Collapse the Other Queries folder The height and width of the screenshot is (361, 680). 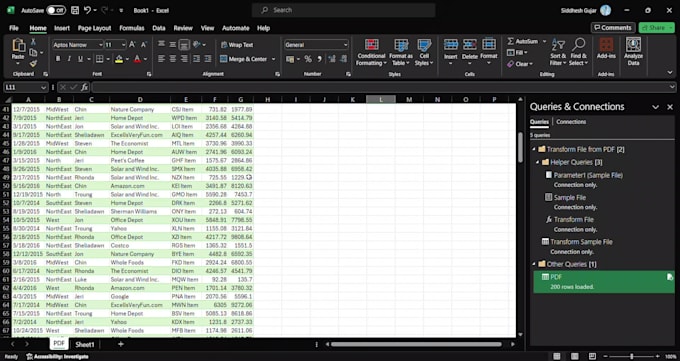[x=534, y=264]
